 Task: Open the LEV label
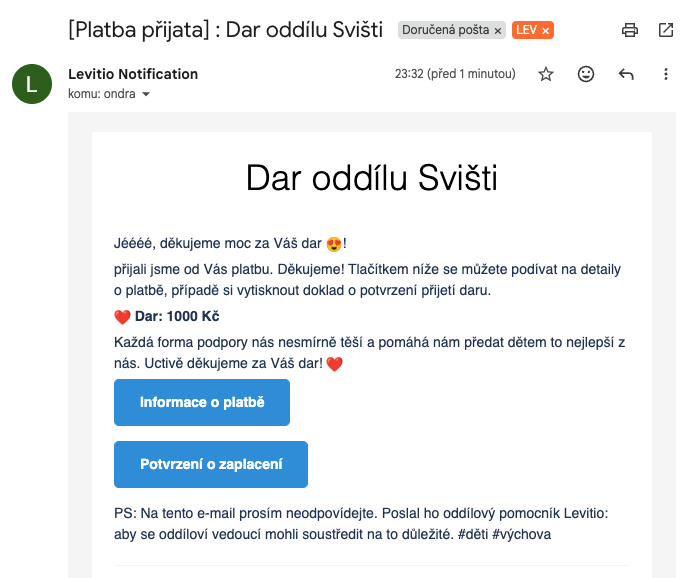[x=526, y=31]
